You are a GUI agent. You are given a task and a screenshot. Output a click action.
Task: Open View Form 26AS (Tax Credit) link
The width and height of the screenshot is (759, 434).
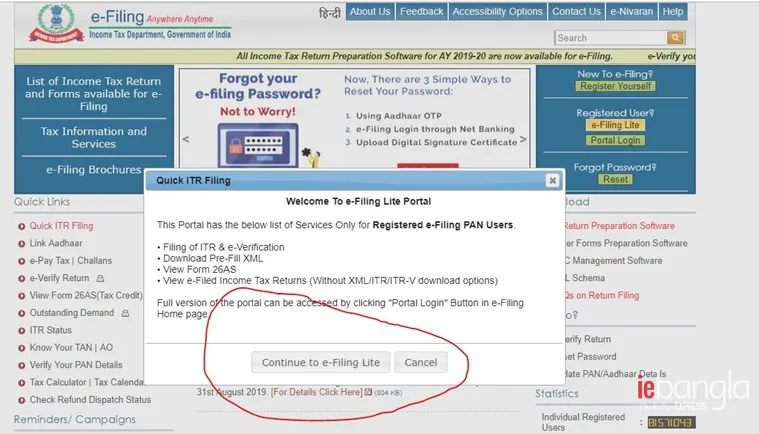click(x=86, y=296)
